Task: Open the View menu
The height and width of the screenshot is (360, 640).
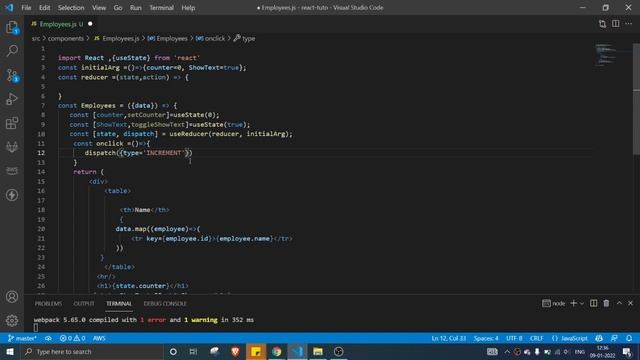Action: click(x=99, y=7)
